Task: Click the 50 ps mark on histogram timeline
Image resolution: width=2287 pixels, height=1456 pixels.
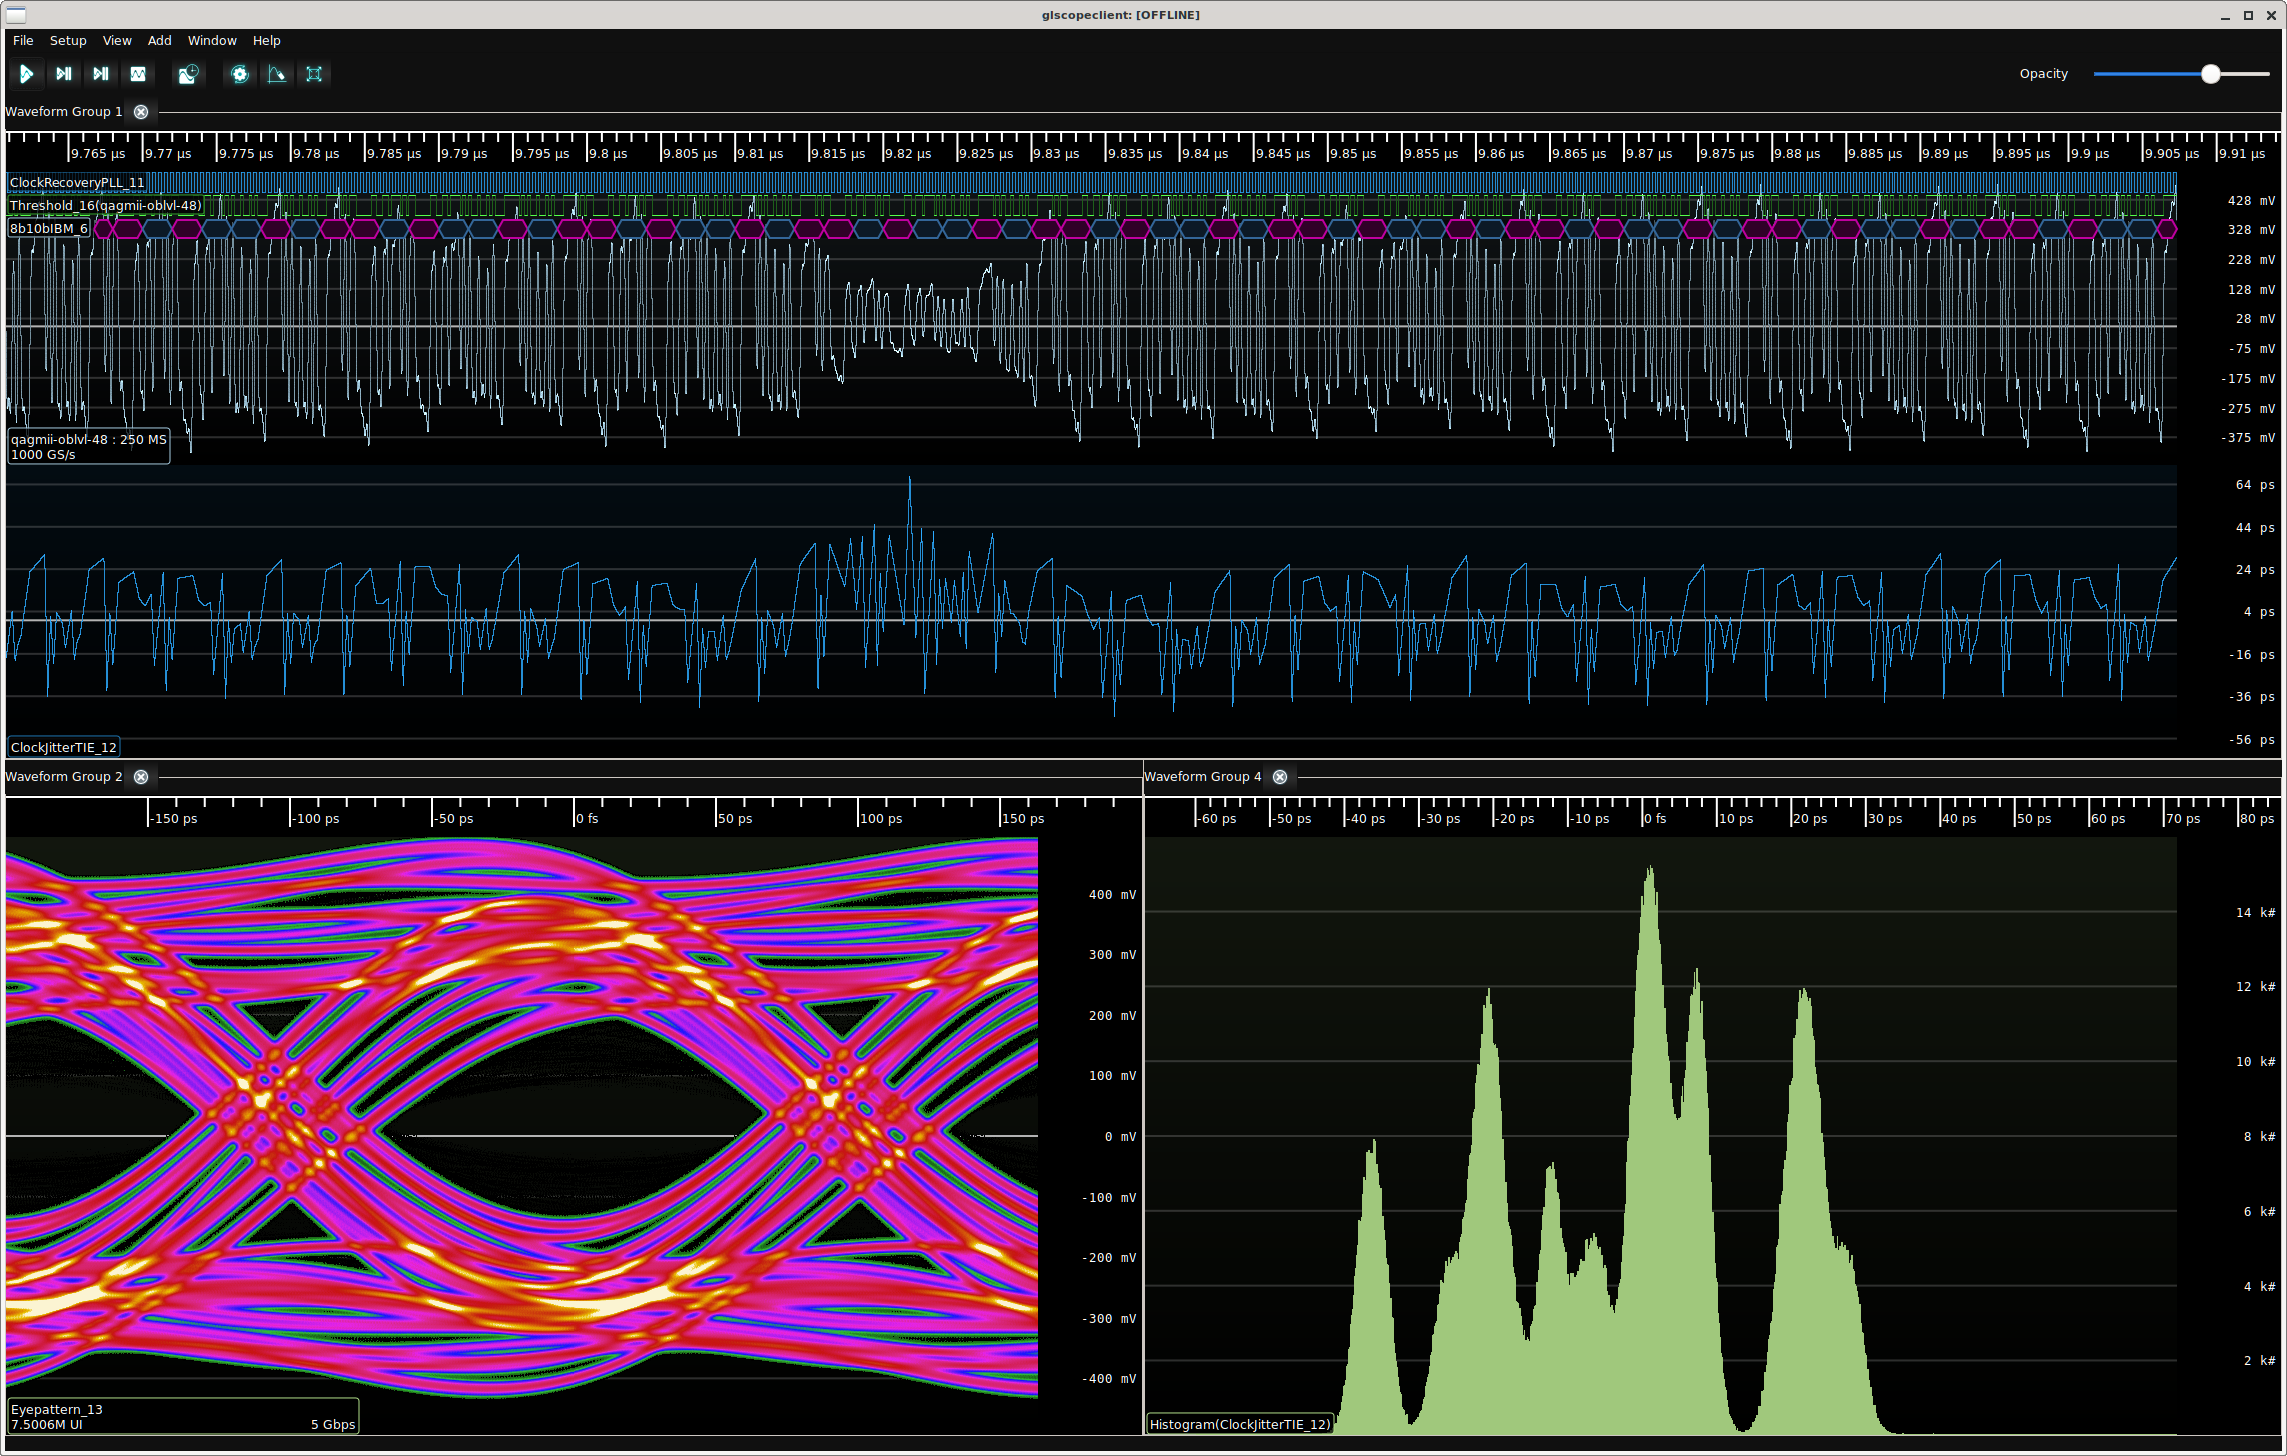Action: click(x=2034, y=819)
